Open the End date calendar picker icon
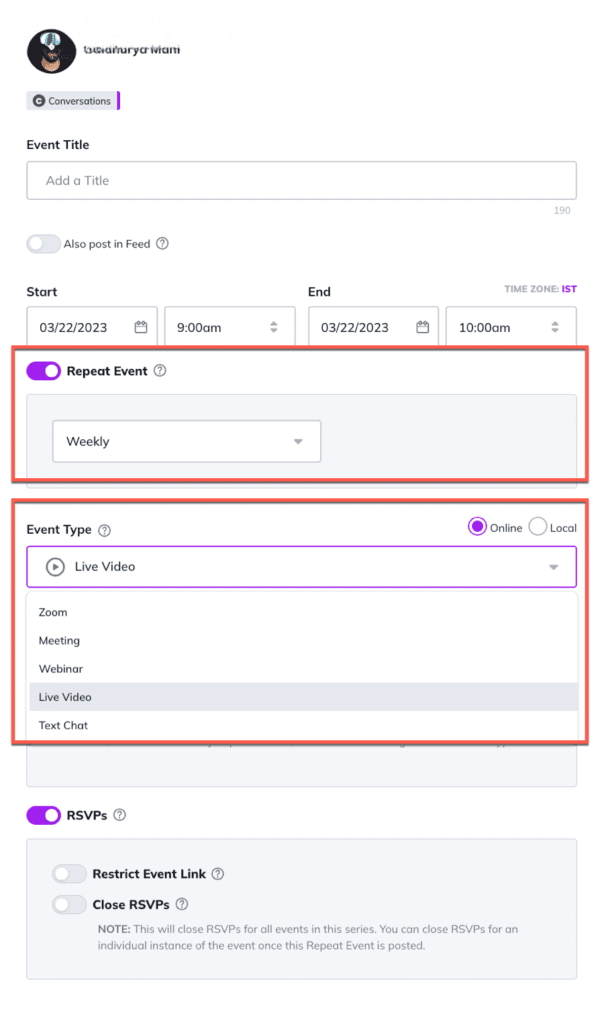 [422, 327]
